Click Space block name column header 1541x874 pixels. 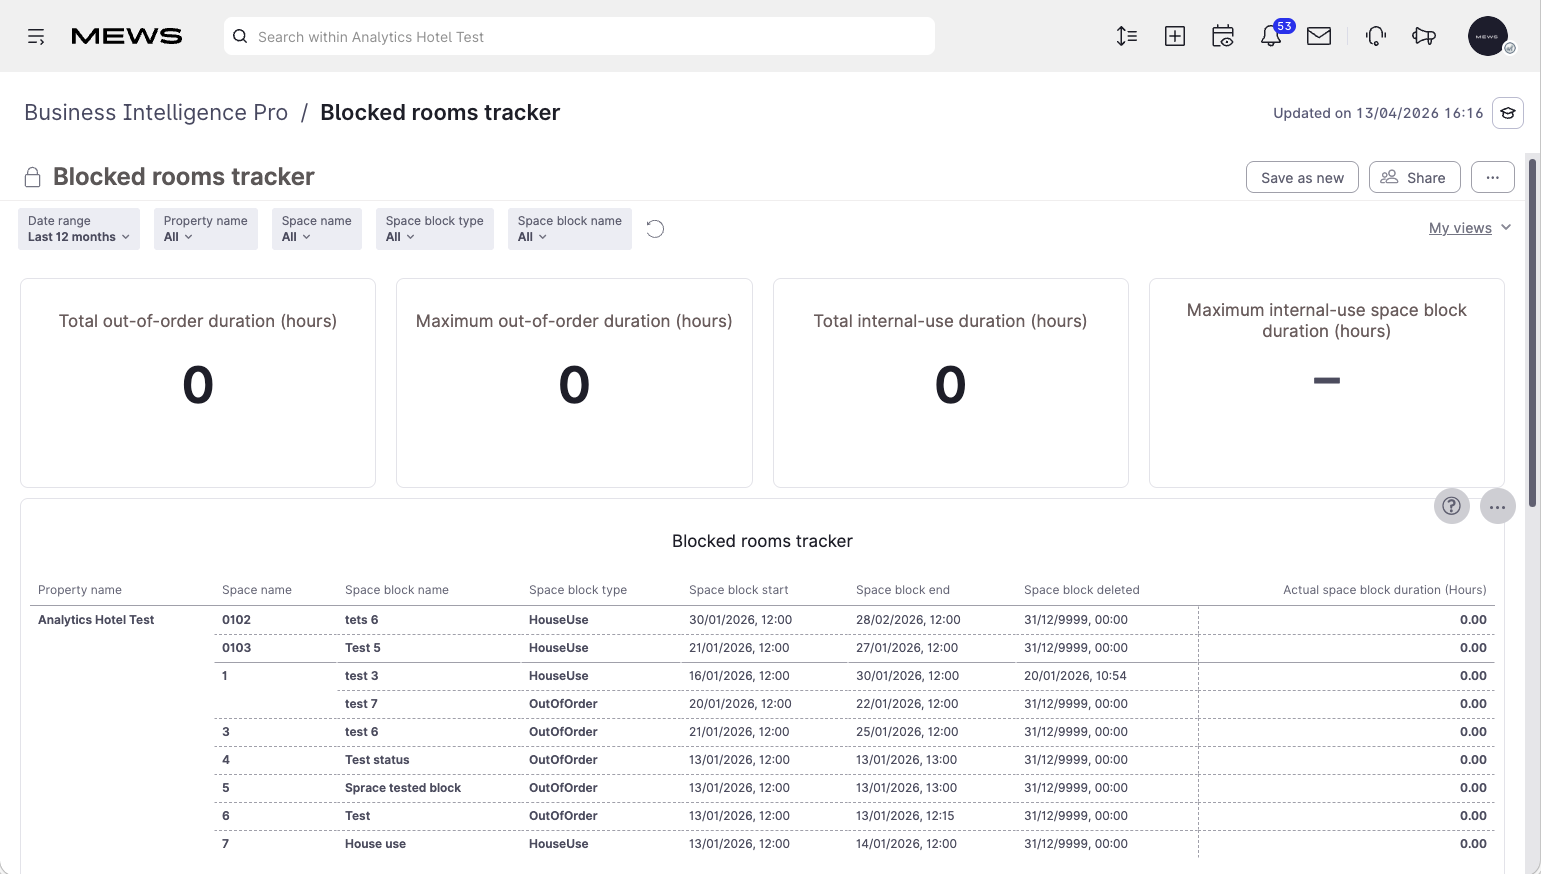click(x=397, y=590)
